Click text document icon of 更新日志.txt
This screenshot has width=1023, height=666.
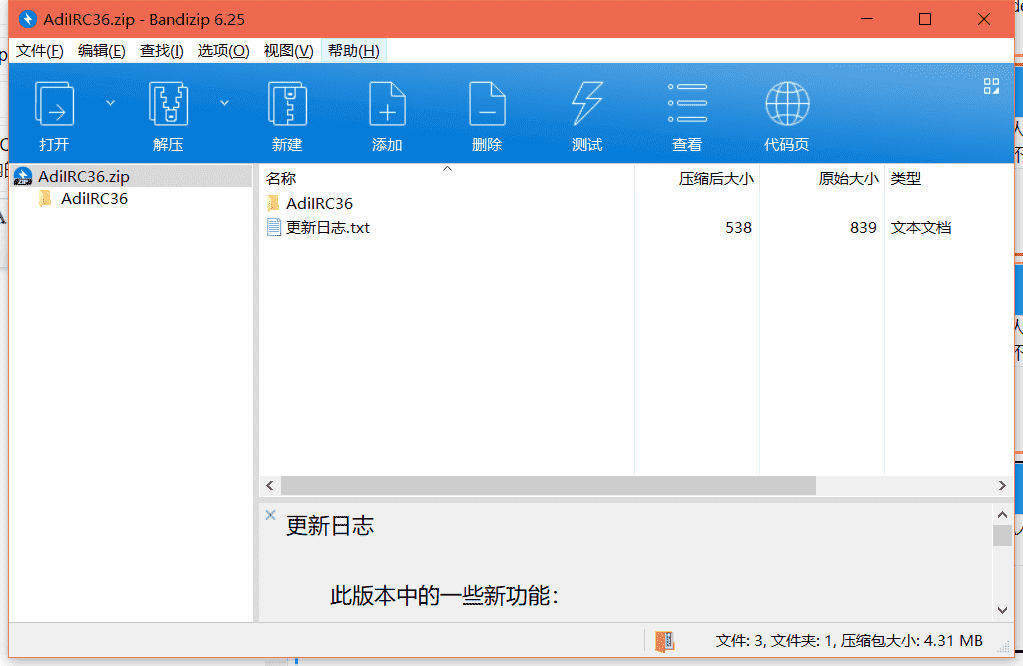click(x=274, y=227)
